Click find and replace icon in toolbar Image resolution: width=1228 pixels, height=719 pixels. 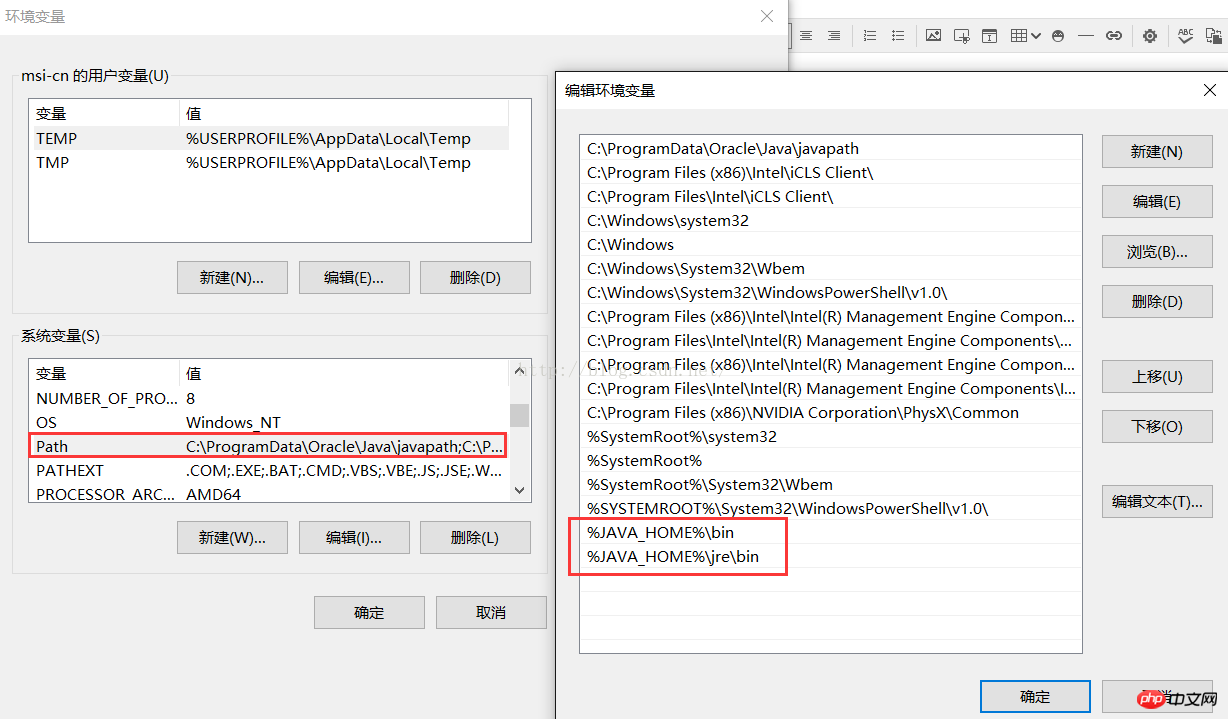click(x=1214, y=35)
